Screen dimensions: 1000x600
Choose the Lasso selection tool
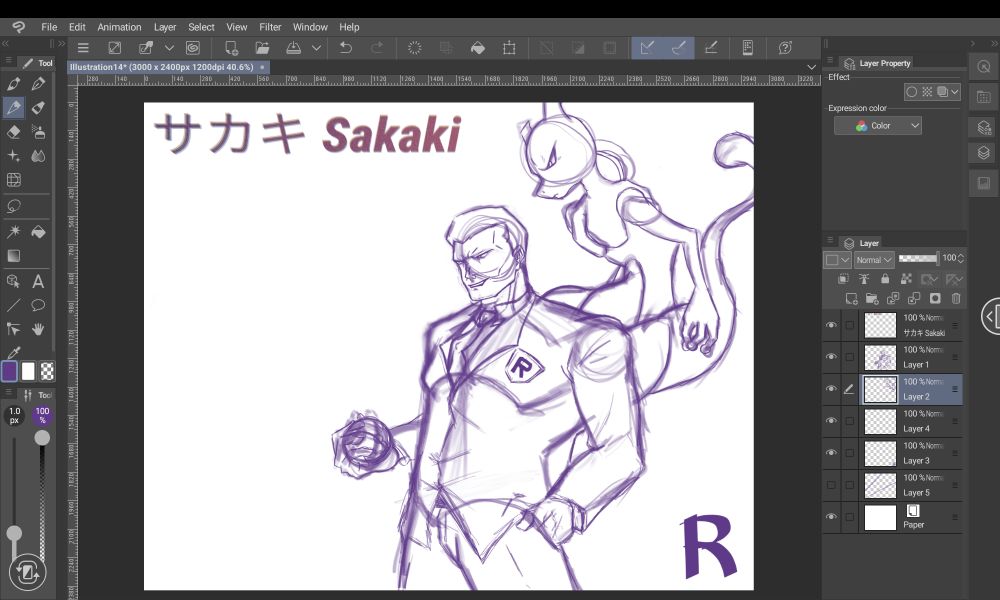pyautogui.click(x=14, y=206)
